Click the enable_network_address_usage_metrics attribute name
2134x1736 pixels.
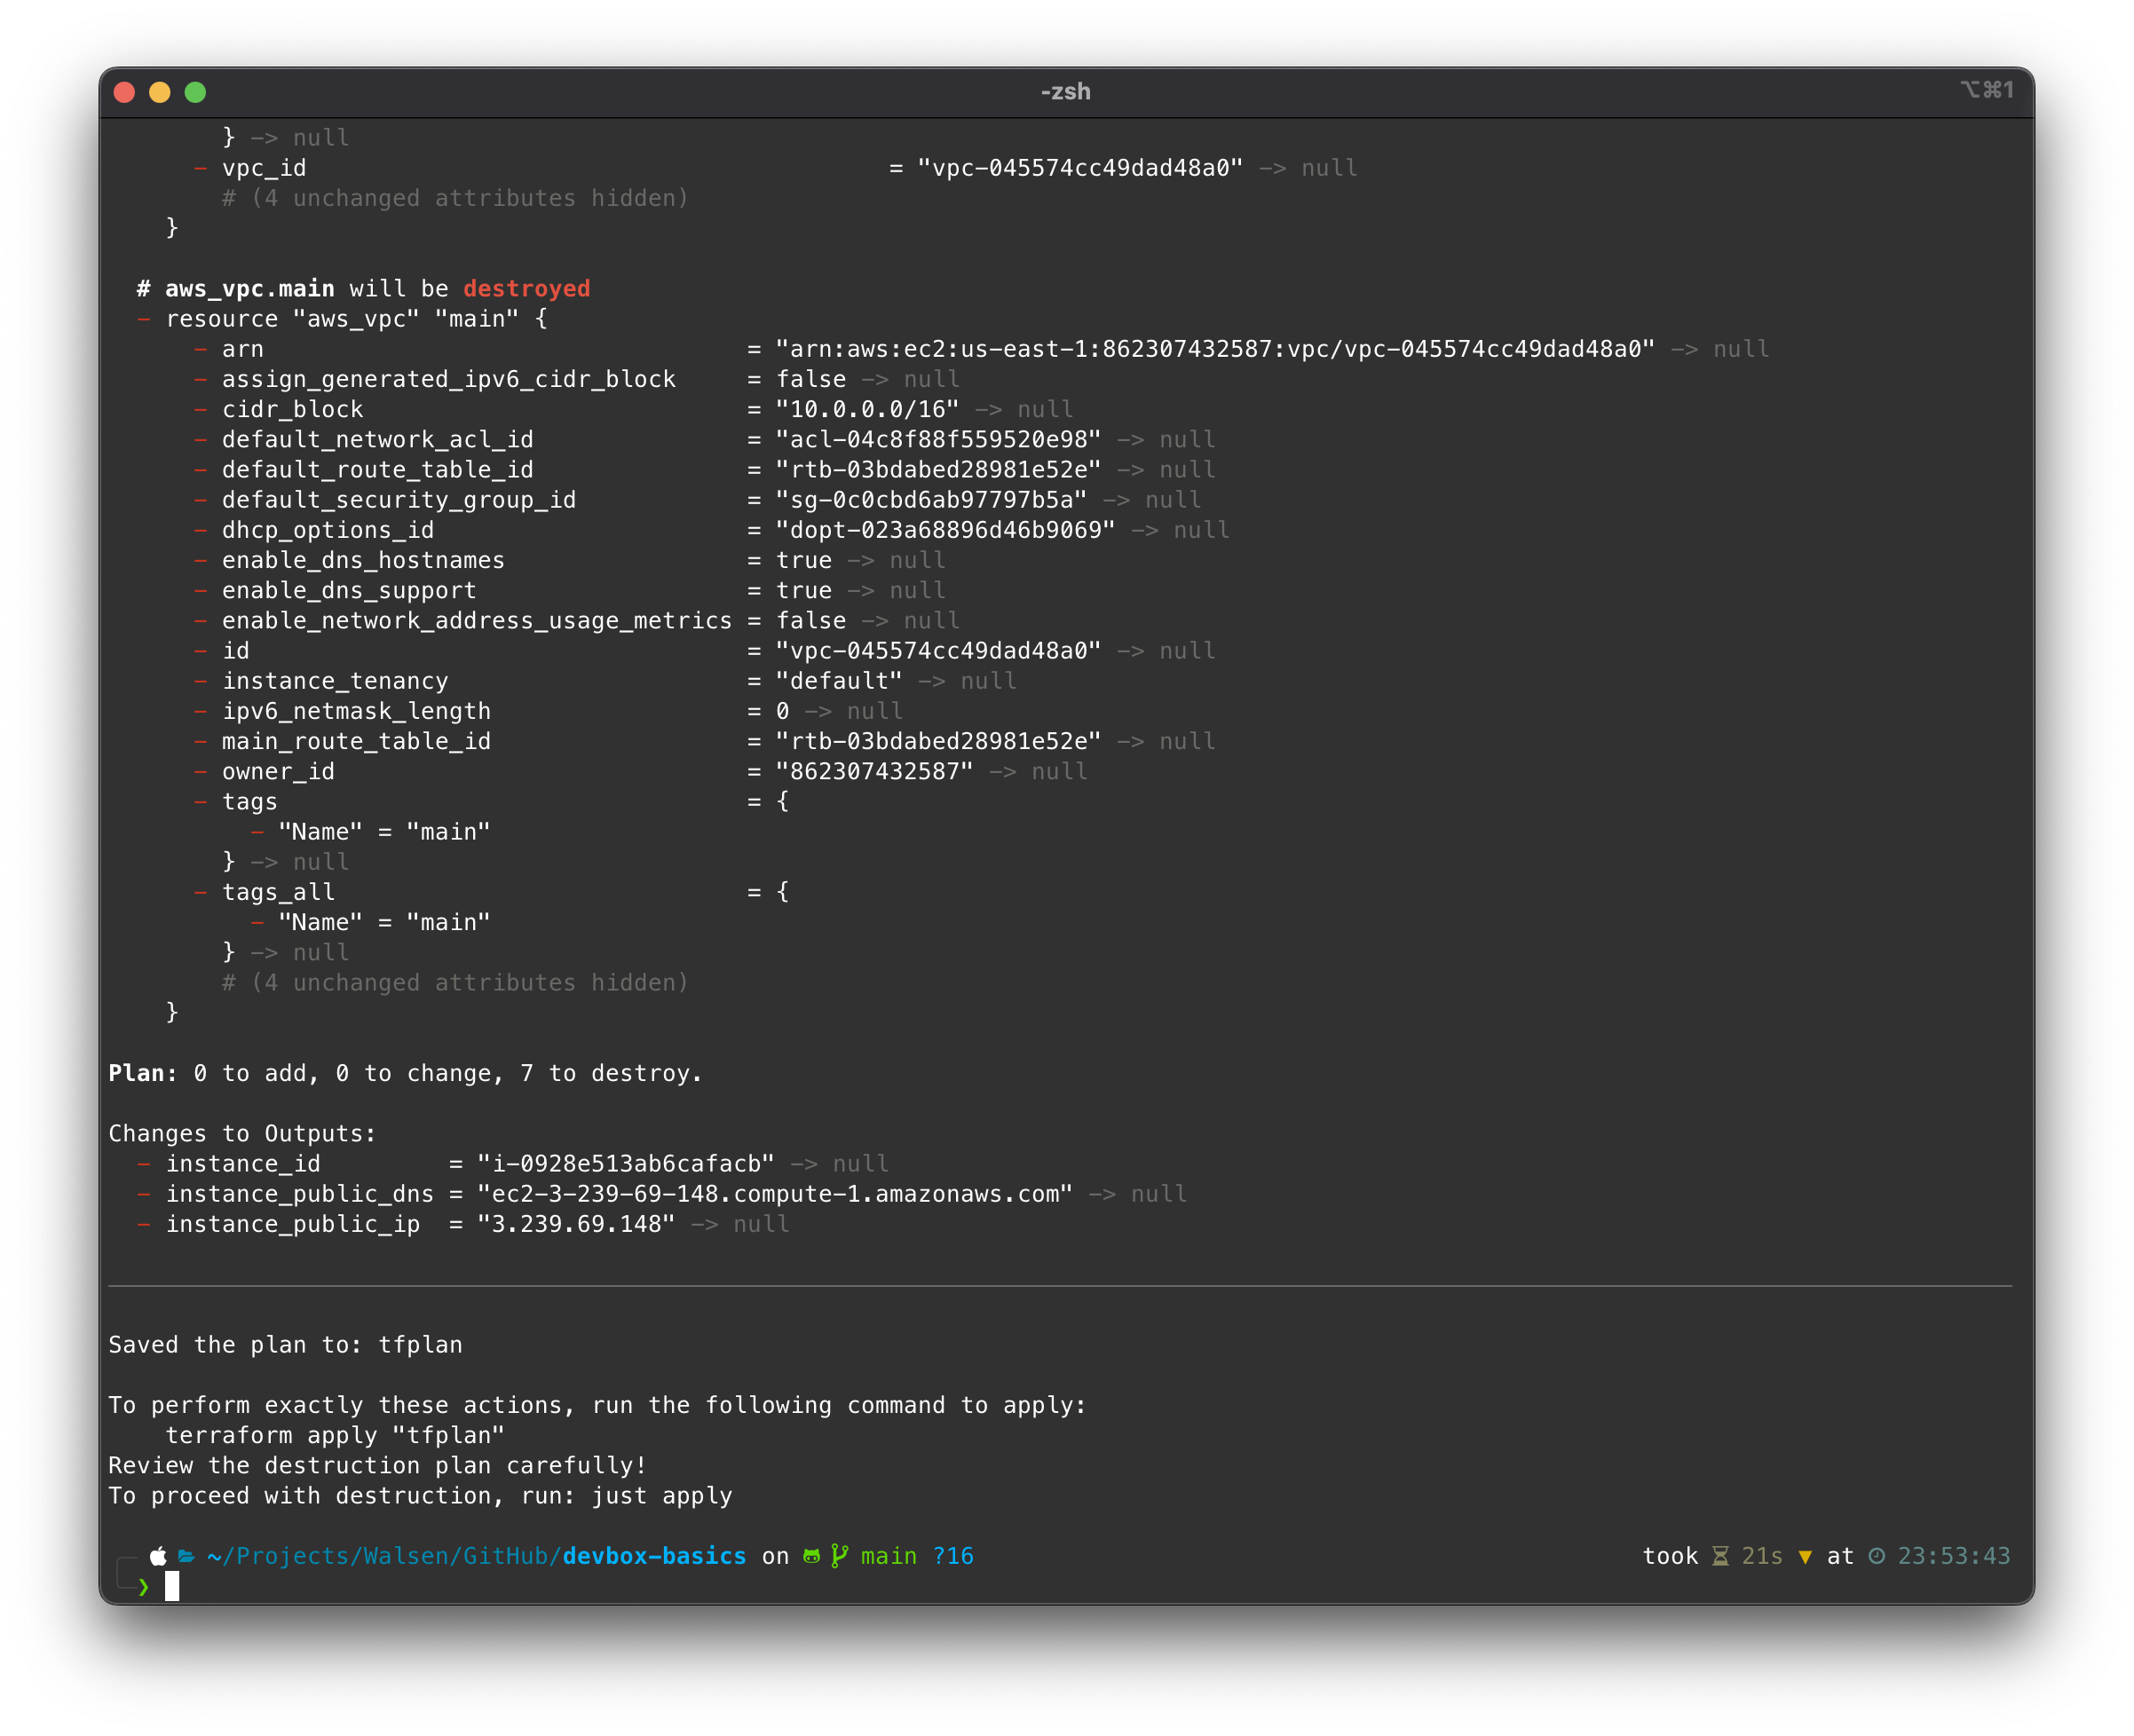click(x=477, y=621)
